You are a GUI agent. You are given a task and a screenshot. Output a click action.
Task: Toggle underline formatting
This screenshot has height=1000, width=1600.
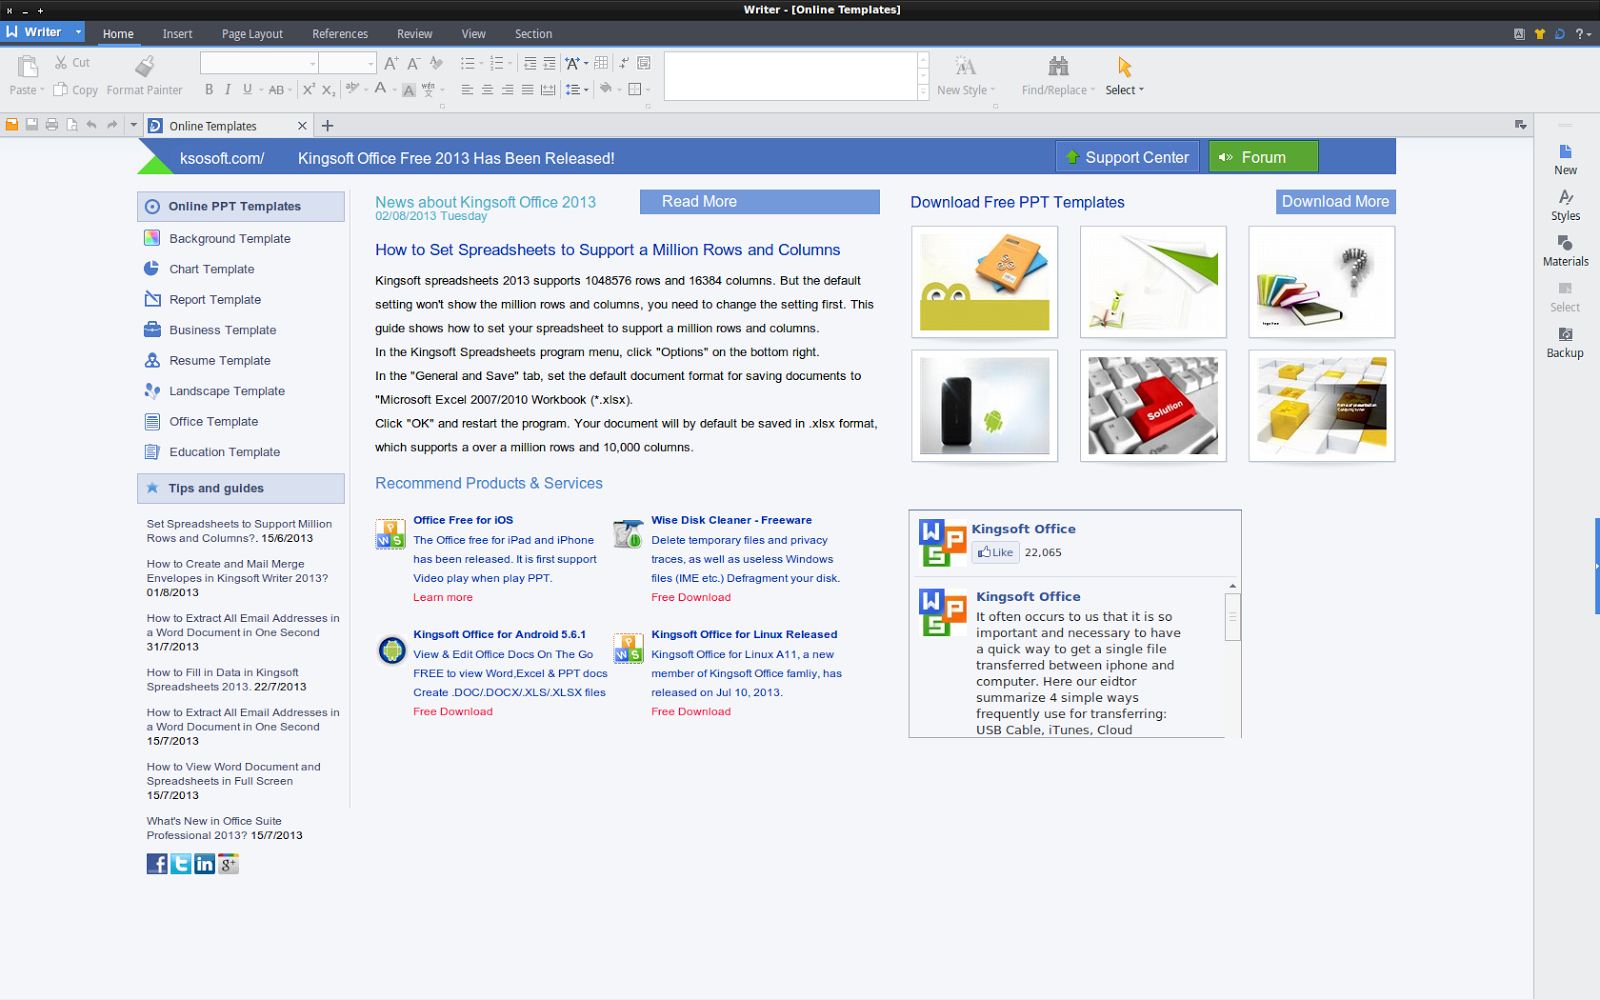(247, 89)
